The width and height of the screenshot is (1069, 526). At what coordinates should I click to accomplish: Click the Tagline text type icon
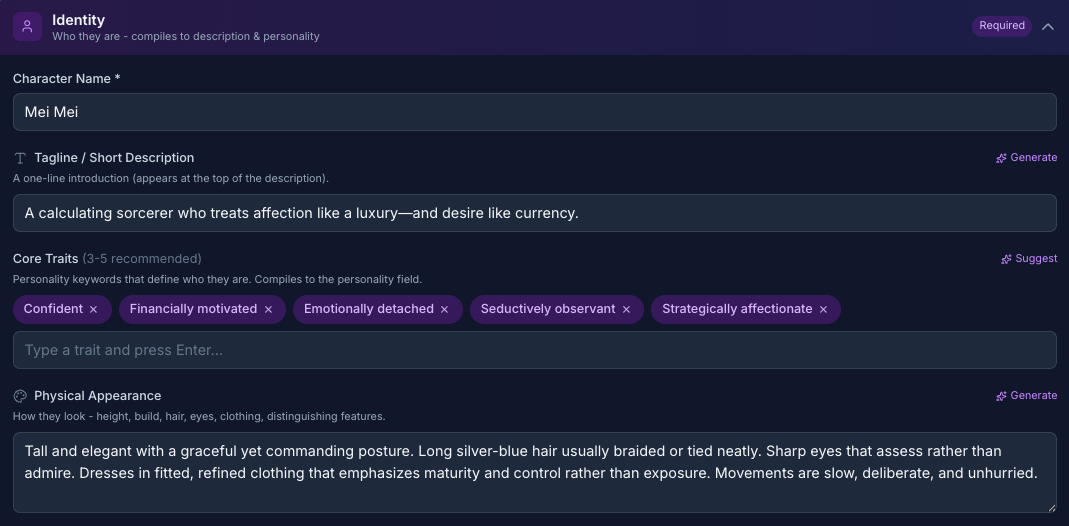(20, 158)
